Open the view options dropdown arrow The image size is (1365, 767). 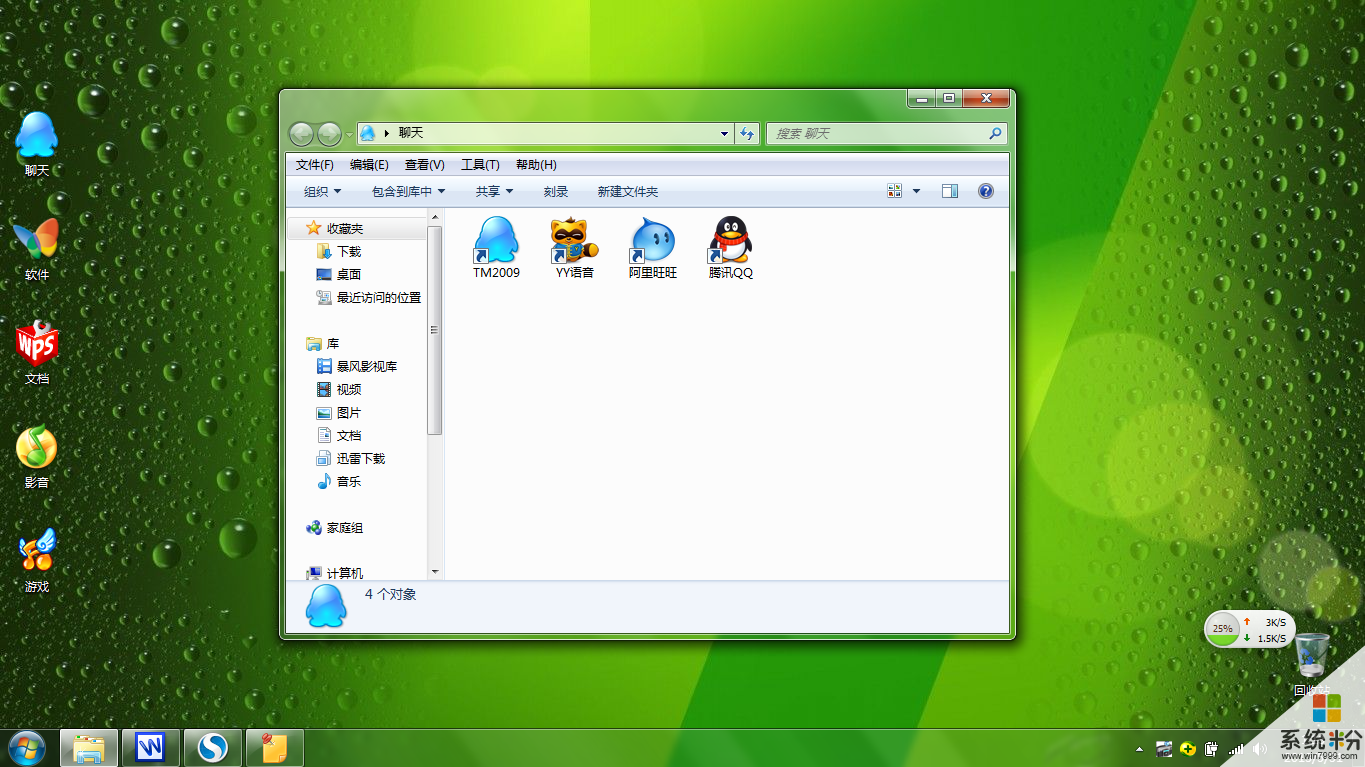point(916,191)
